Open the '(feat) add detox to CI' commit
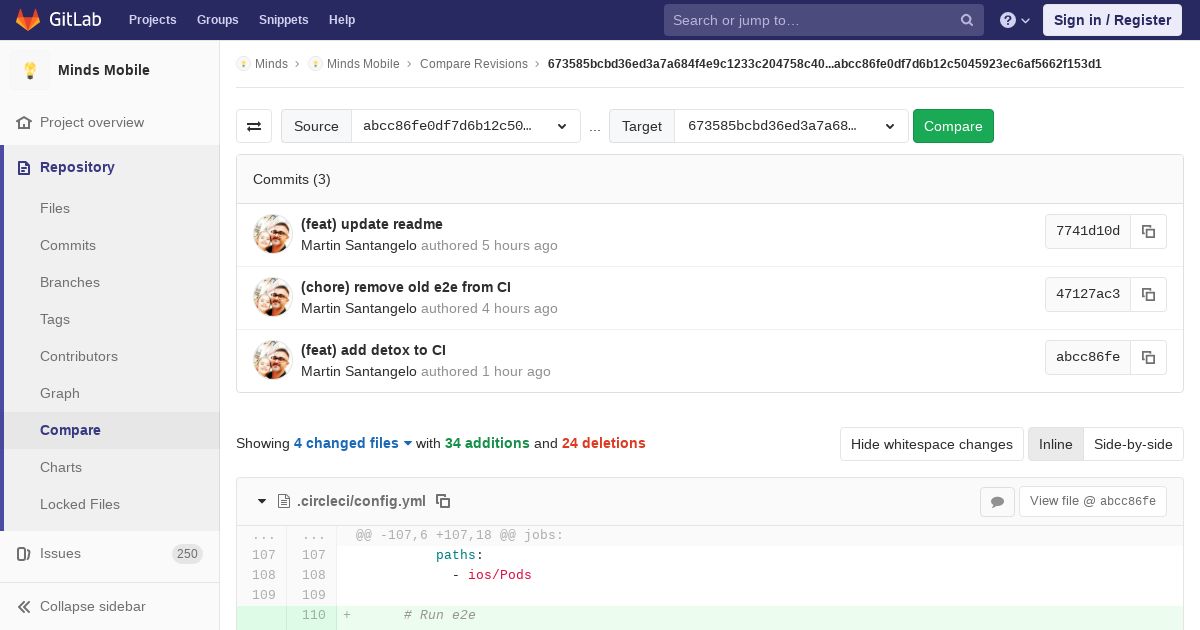This screenshot has height=630, width=1200. point(373,350)
